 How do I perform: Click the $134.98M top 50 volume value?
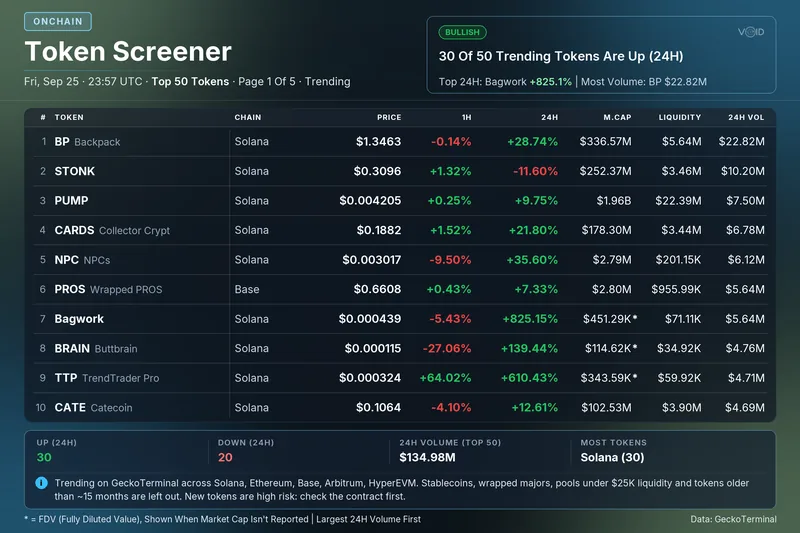click(x=427, y=458)
